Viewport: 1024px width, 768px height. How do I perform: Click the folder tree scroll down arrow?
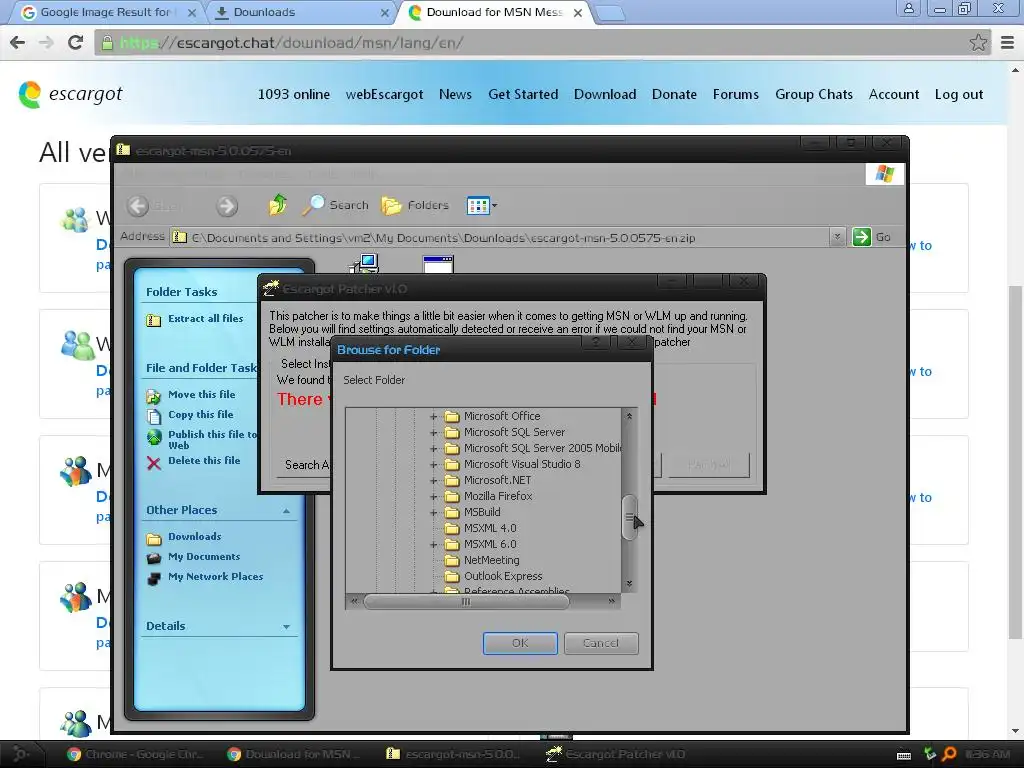tap(629, 584)
